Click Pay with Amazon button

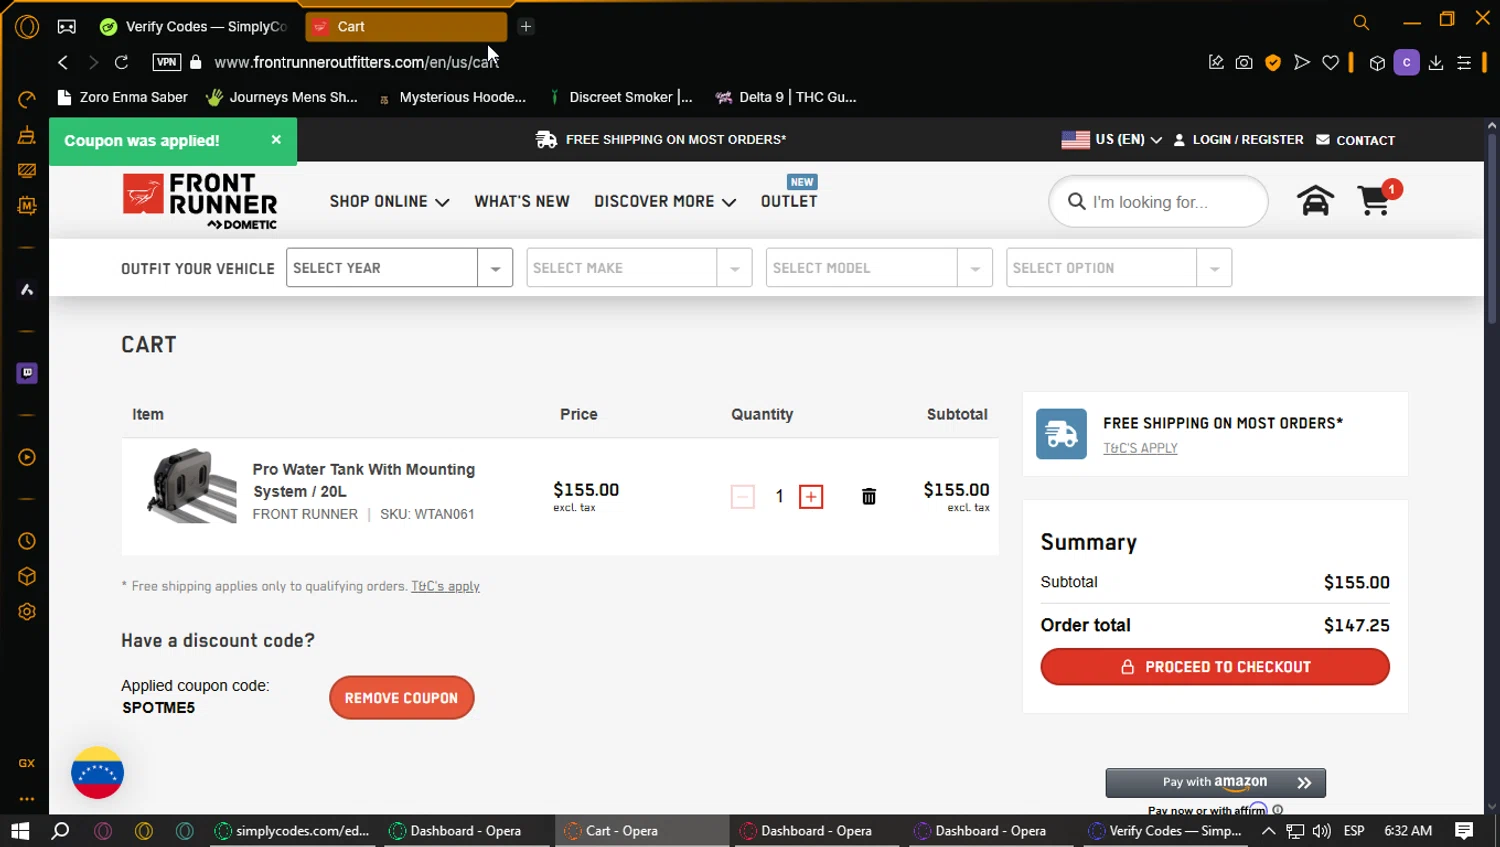click(x=1215, y=783)
